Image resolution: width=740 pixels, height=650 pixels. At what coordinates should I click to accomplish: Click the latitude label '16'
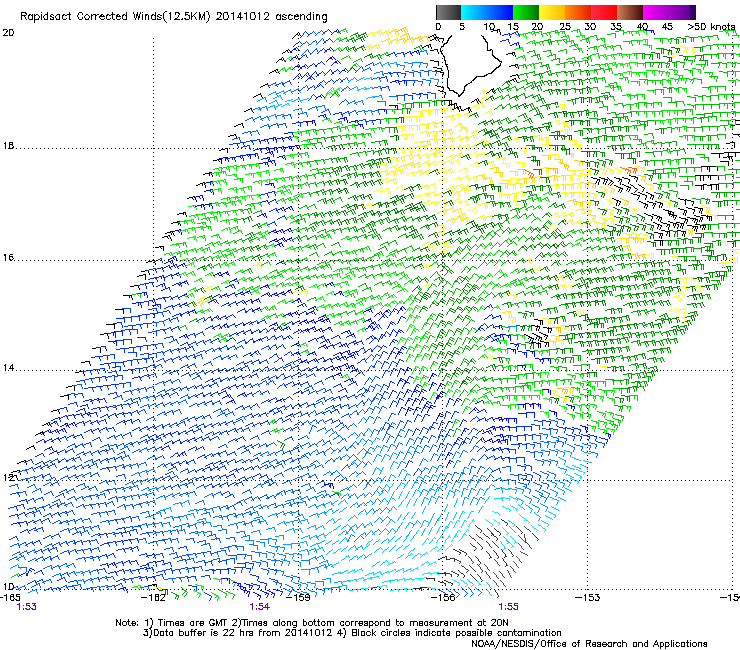[x=8, y=258]
